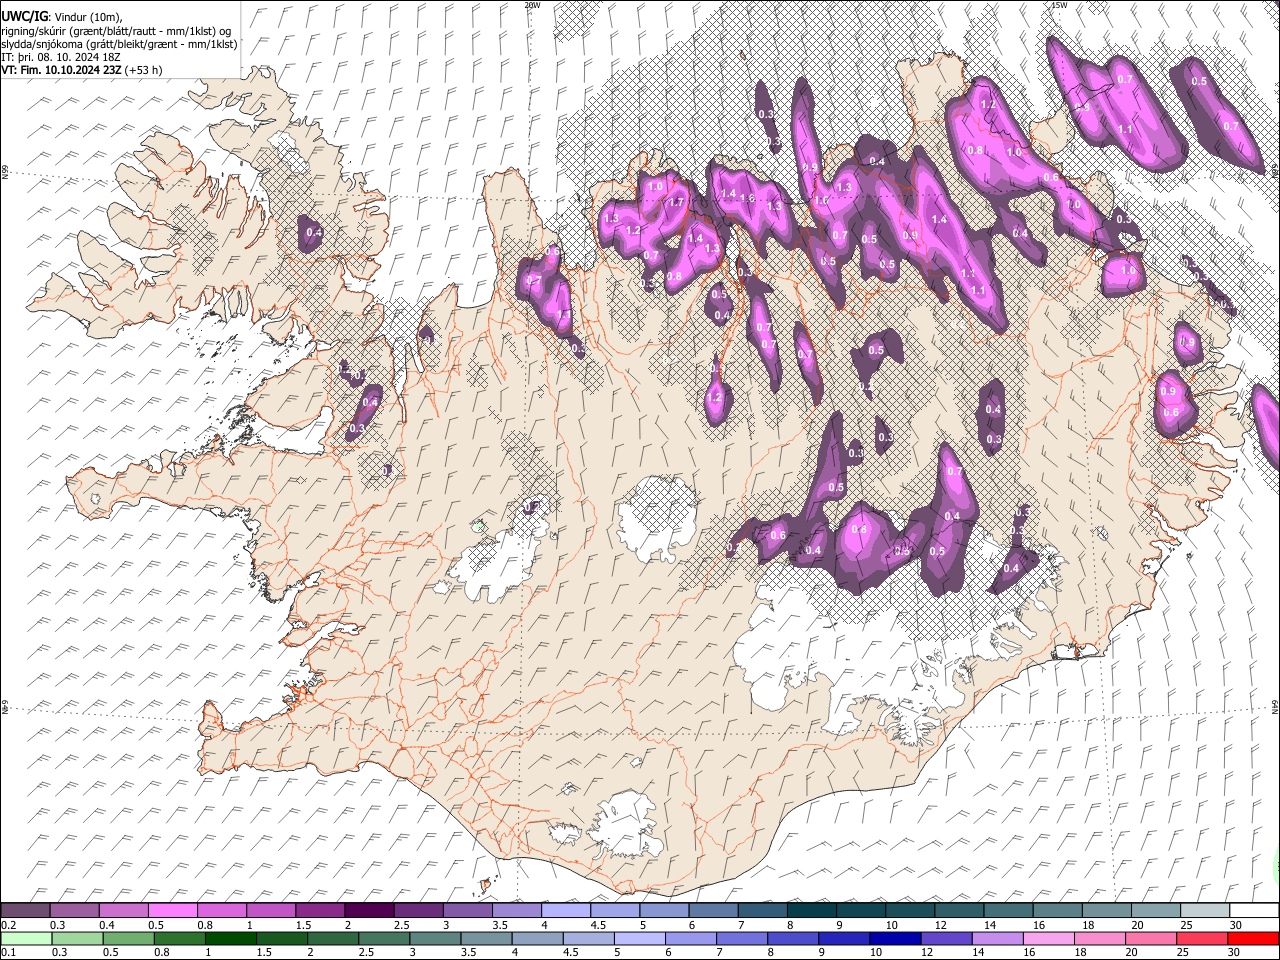
Task: Click the '20W' longitude label
Action: (532, 5)
